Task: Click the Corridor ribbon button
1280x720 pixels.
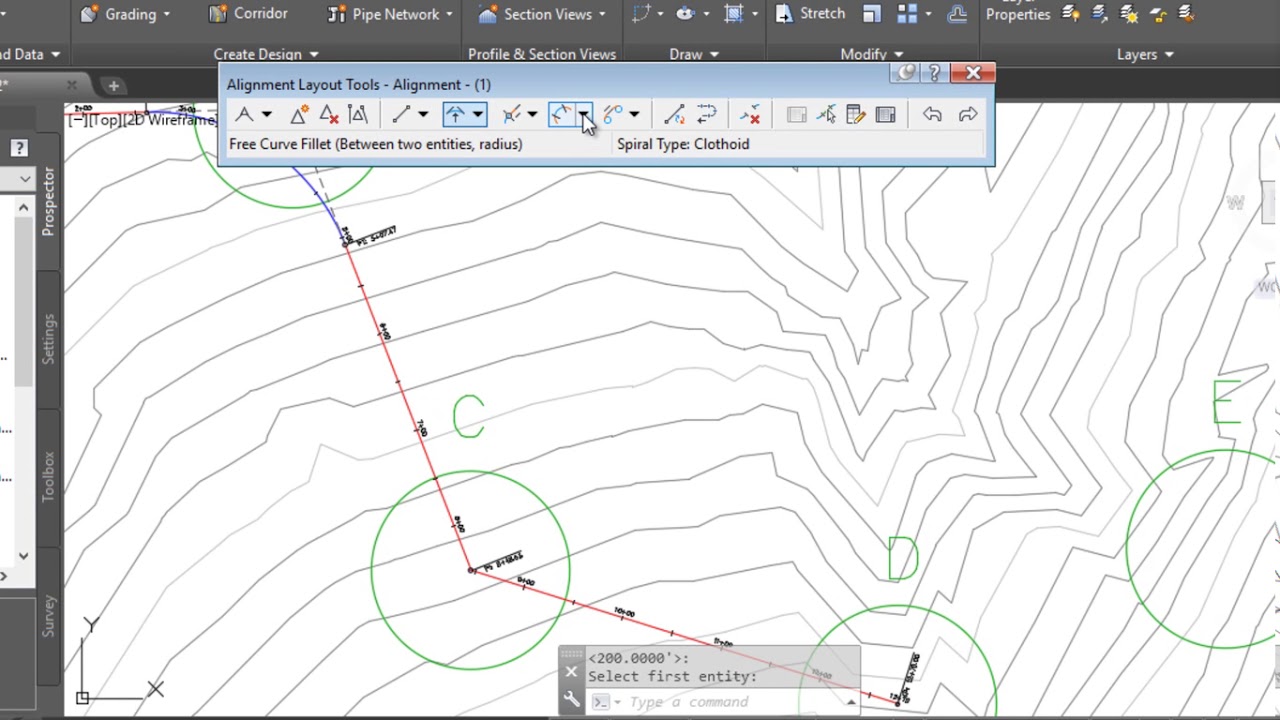Action: tap(248, 14)
